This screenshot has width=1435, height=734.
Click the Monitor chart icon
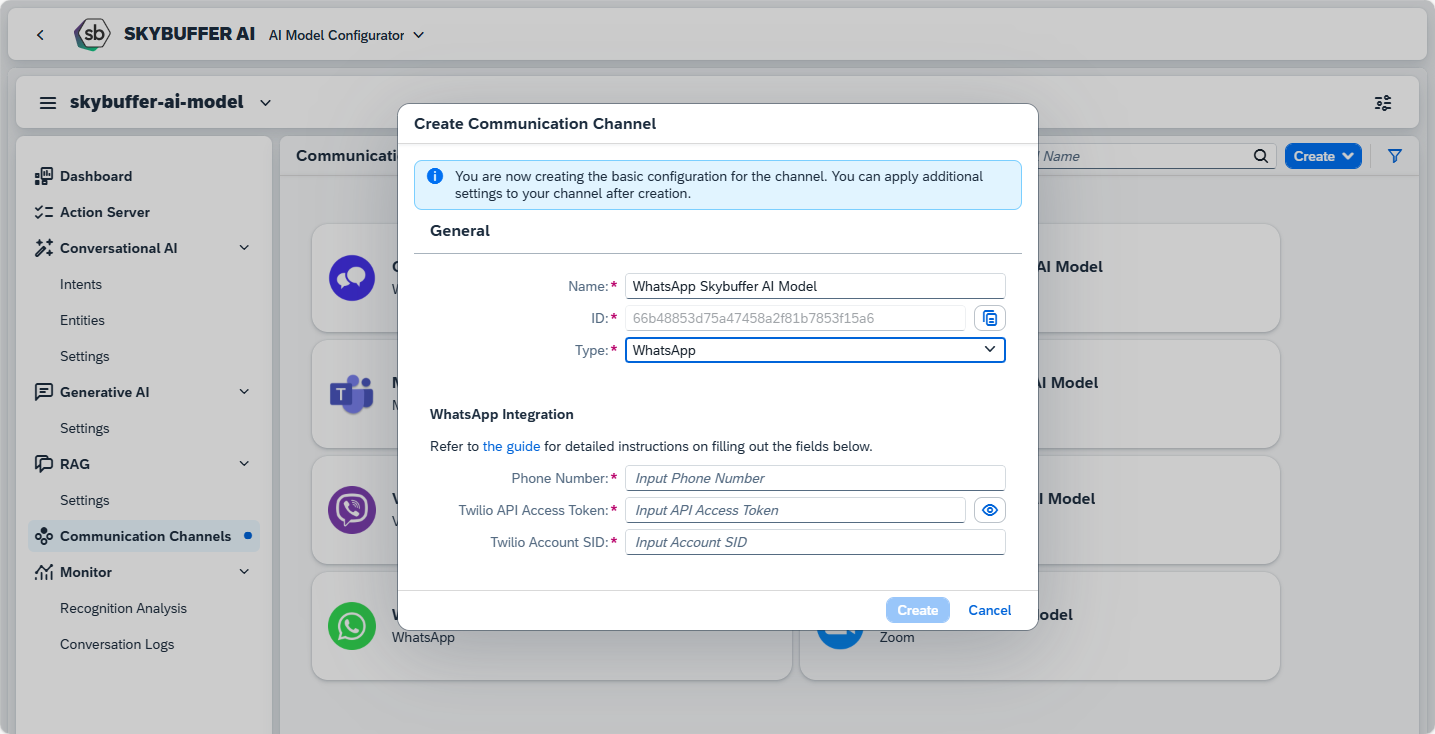pos(43,572)
